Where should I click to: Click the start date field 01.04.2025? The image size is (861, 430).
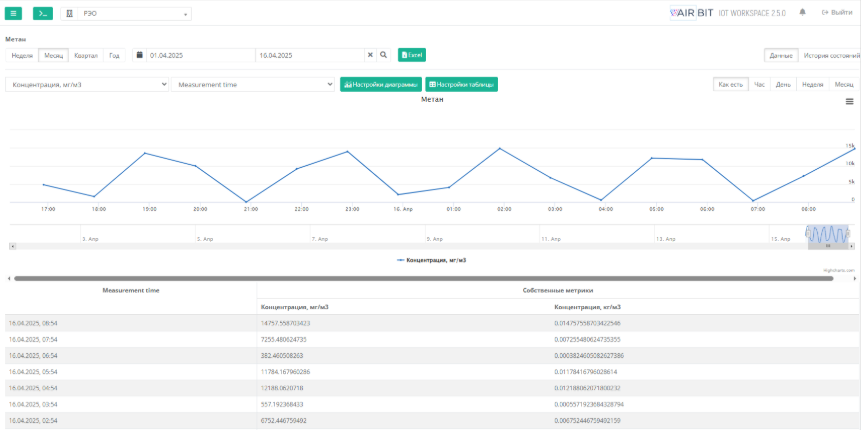(x=199, y=55)
